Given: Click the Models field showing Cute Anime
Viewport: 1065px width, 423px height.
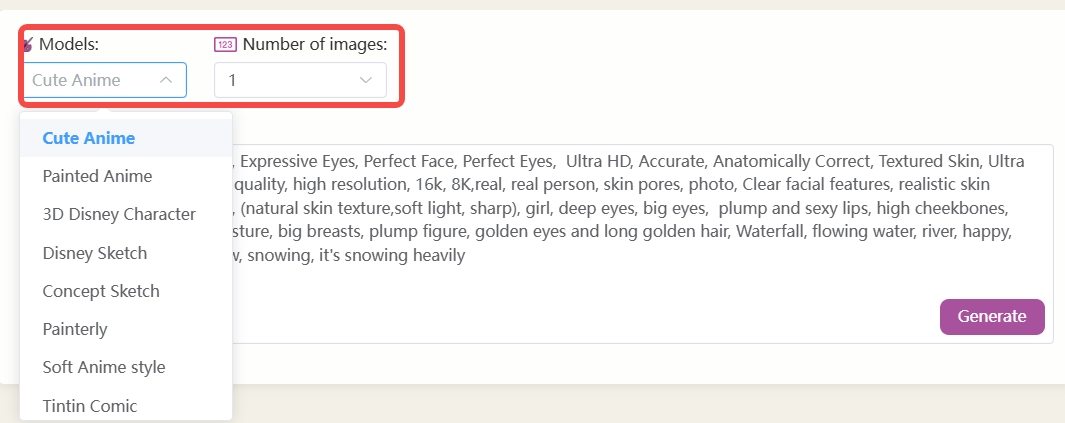Looking at the screenshot, I should pos(90,80).
